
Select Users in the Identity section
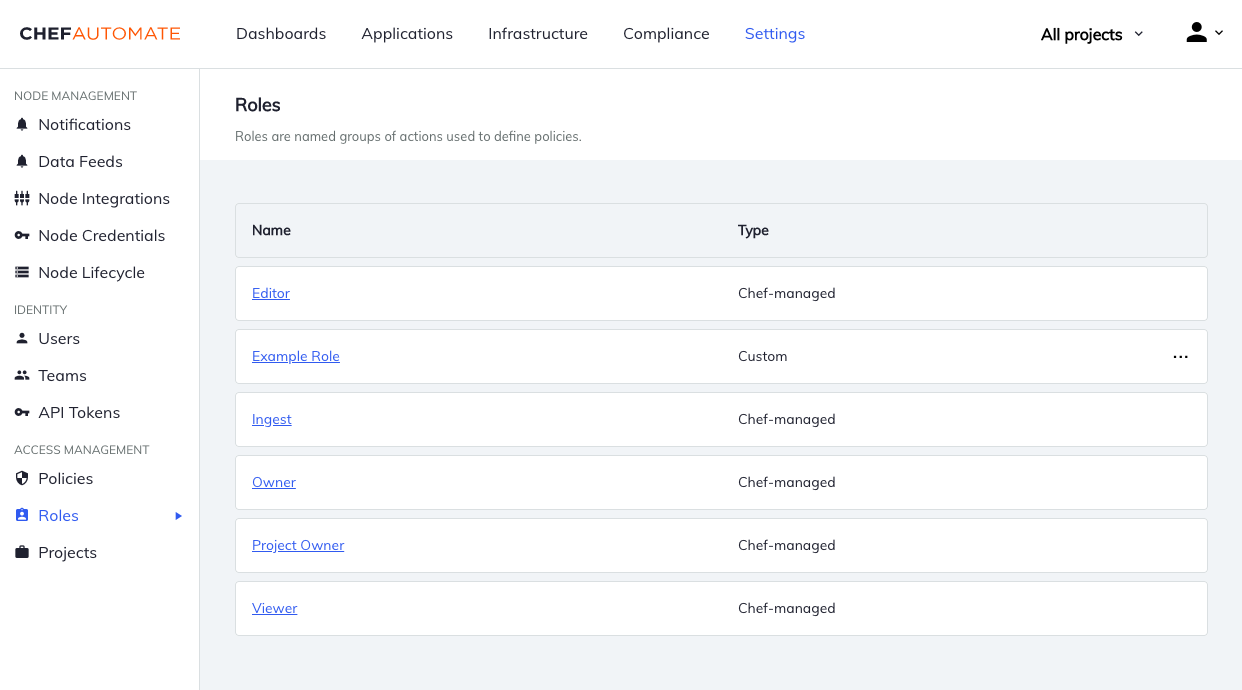tap(21, 338)
